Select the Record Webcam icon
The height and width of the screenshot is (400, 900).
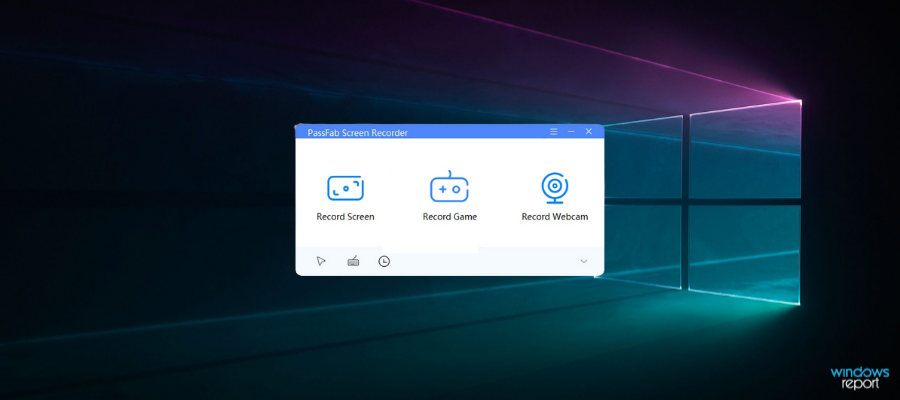(x=554, y=188)
